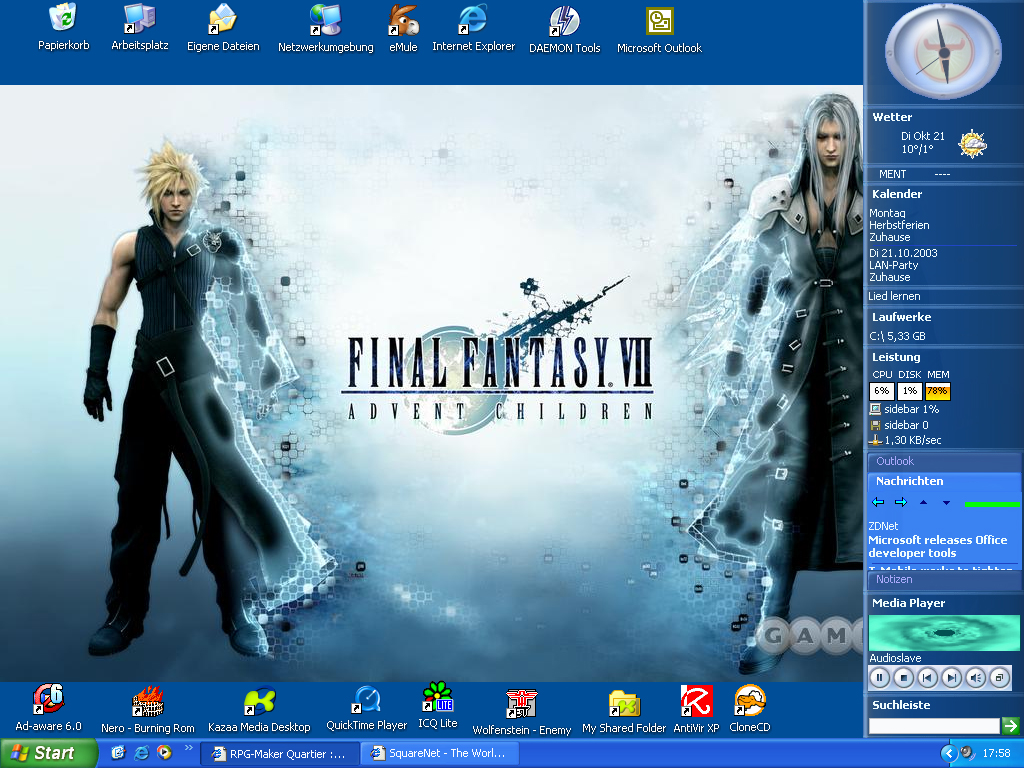This screenshot has width=1024, height=768.
Task: Click the DISK 1% meter box
Action: [x=910, y=391]
